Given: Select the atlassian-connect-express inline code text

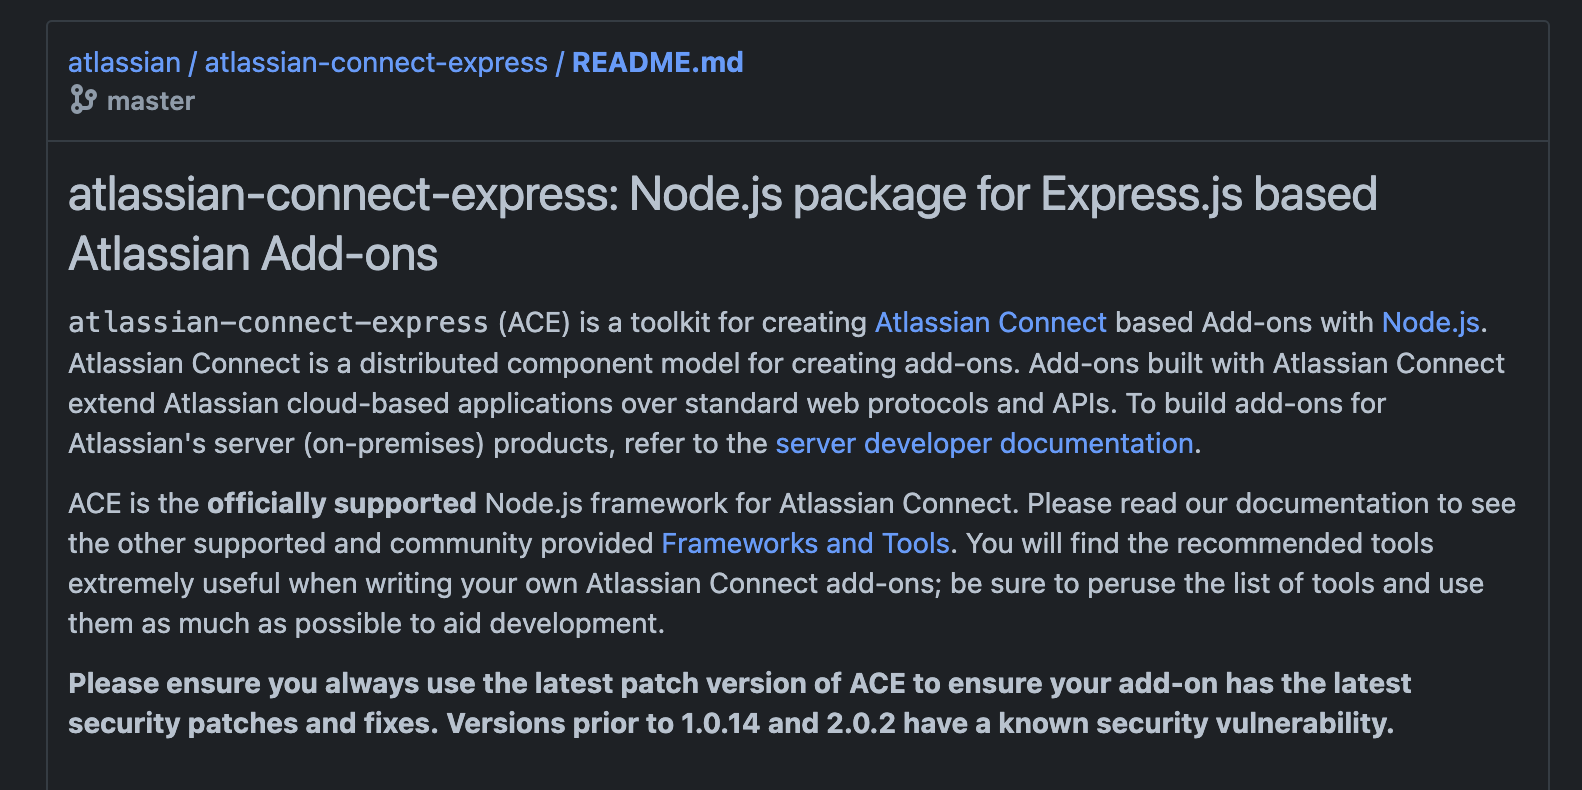Looking at the screenshot, I should (276, 322).
